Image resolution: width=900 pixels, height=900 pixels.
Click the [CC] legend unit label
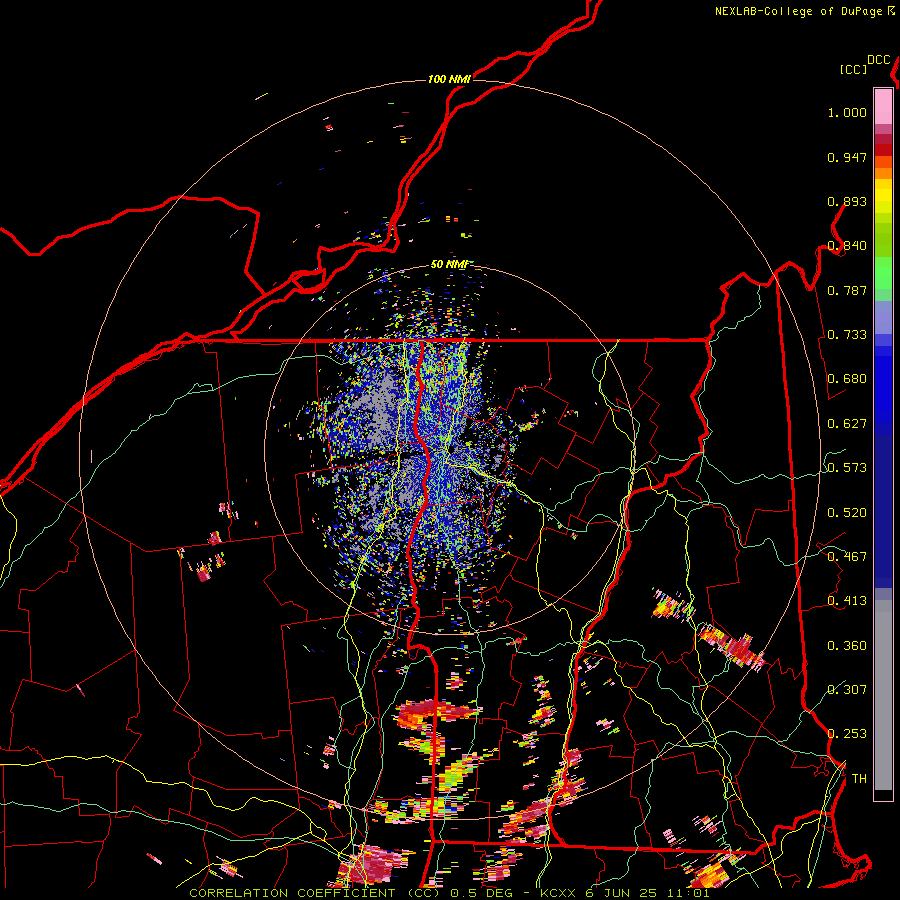853,69
